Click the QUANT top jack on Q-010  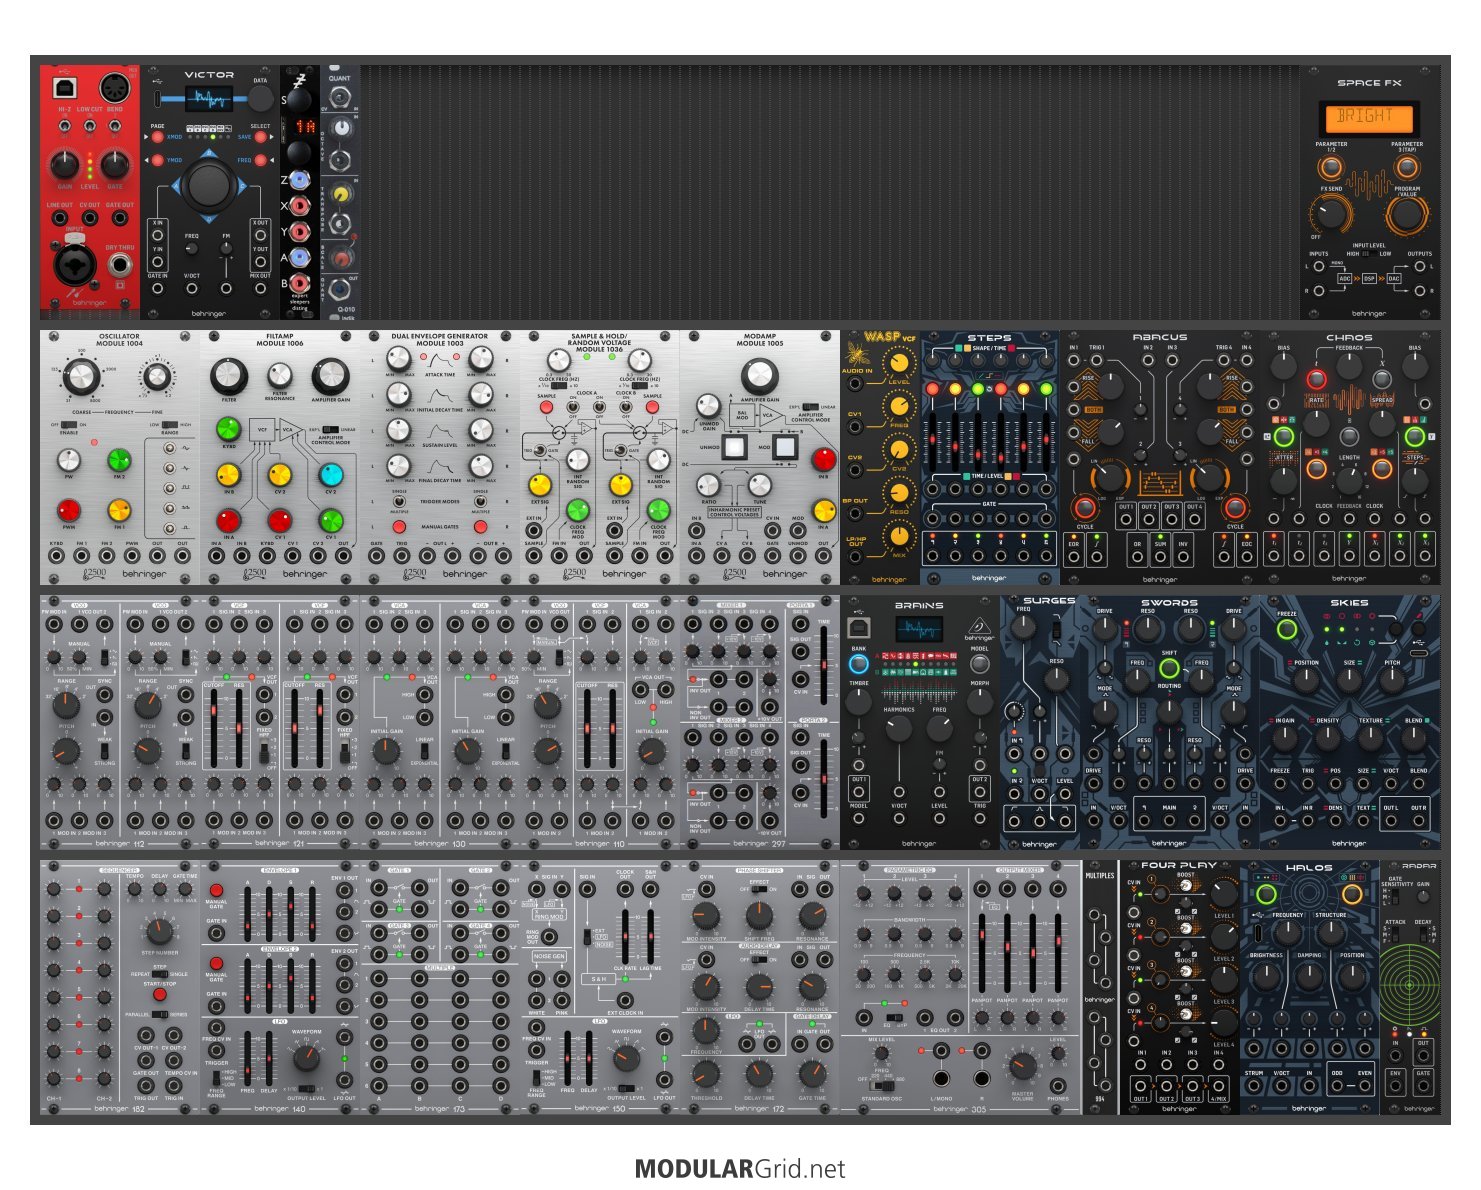click(x=341, y=98)
